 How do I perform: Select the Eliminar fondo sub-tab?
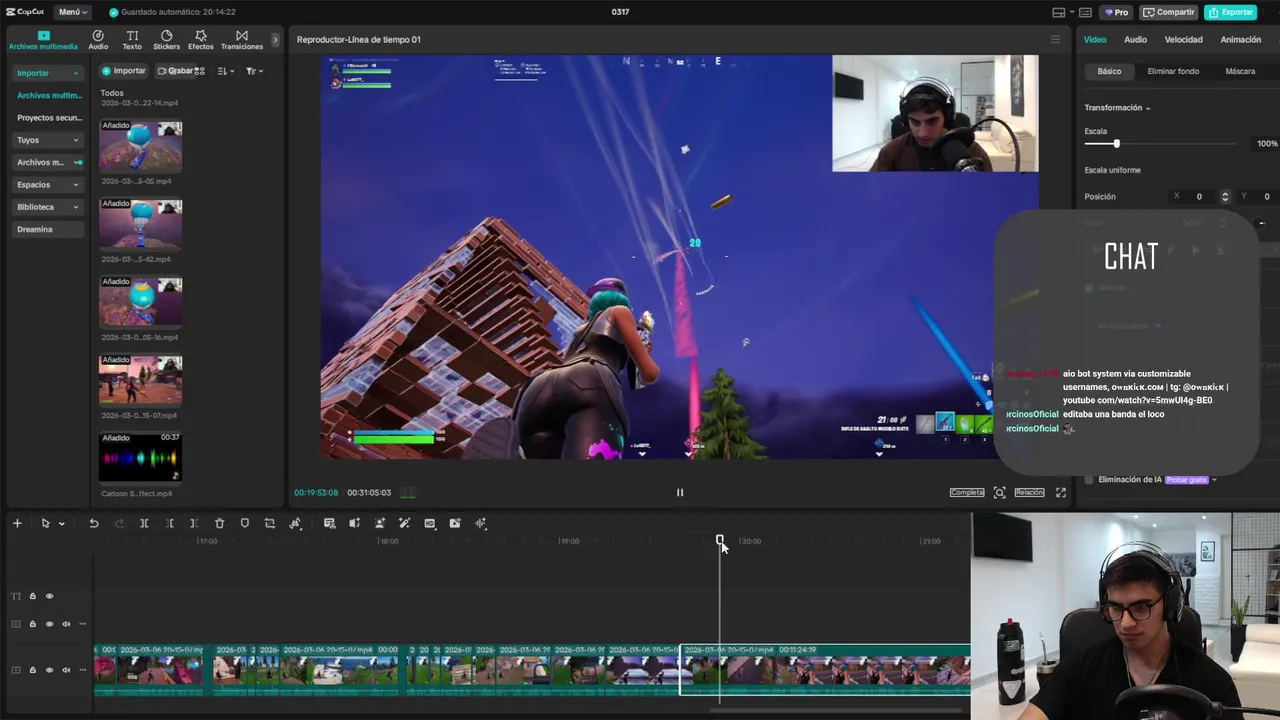[x=1173, y=71]
